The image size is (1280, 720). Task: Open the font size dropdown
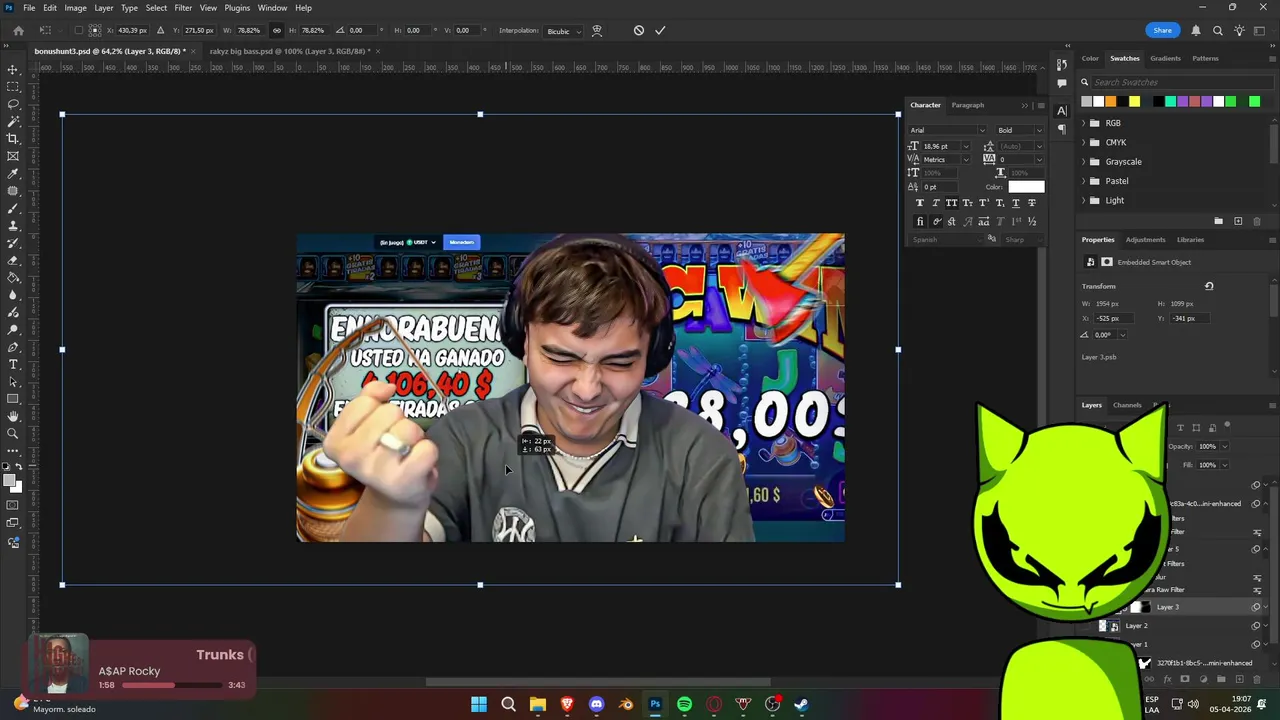click(965, 146)
